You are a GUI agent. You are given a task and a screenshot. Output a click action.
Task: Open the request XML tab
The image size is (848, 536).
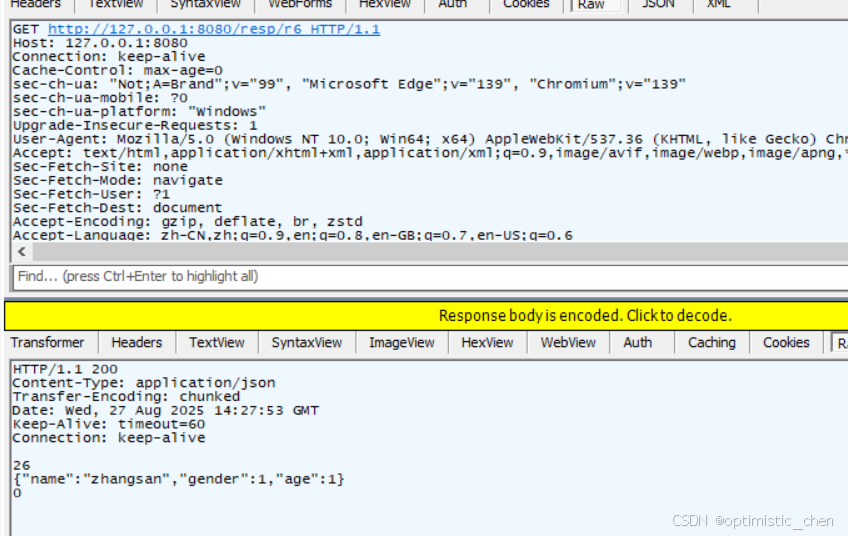(718, 4)
